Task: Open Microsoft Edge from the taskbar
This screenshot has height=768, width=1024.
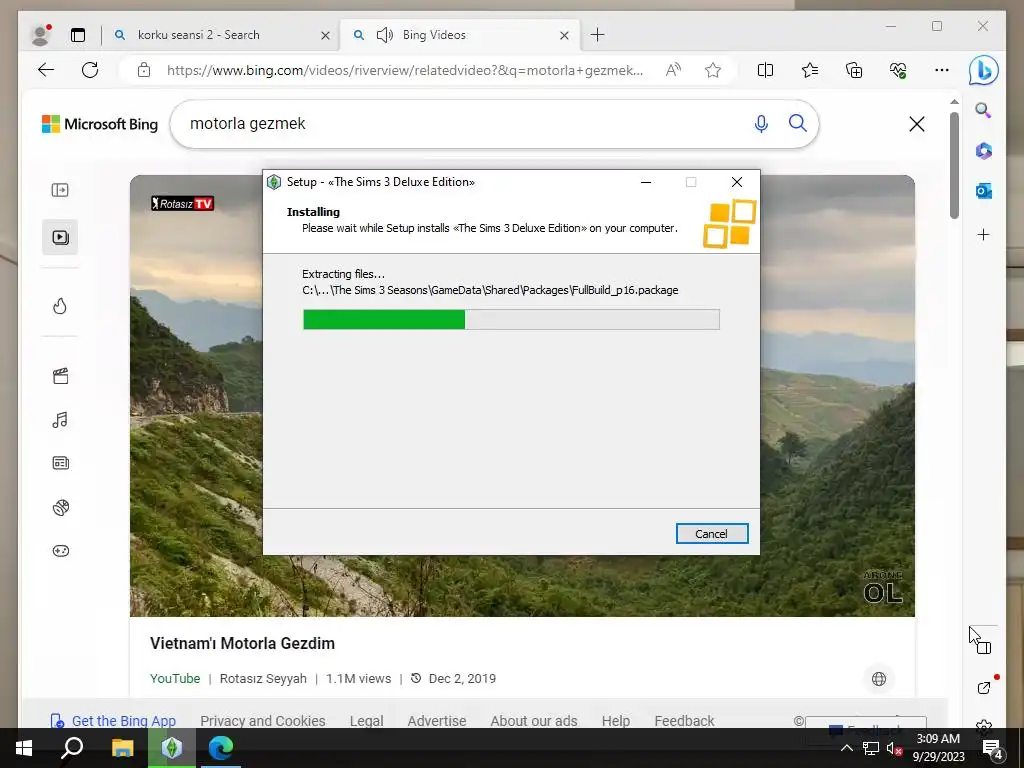Action: coord(221,748)
